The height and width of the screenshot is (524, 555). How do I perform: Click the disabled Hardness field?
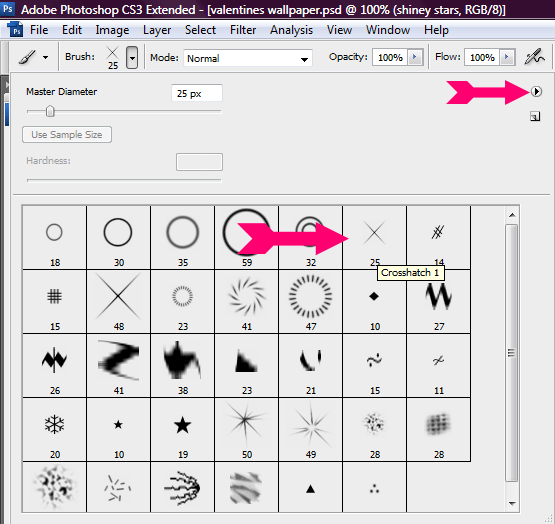pyautogui.click(x=199, y=162)
